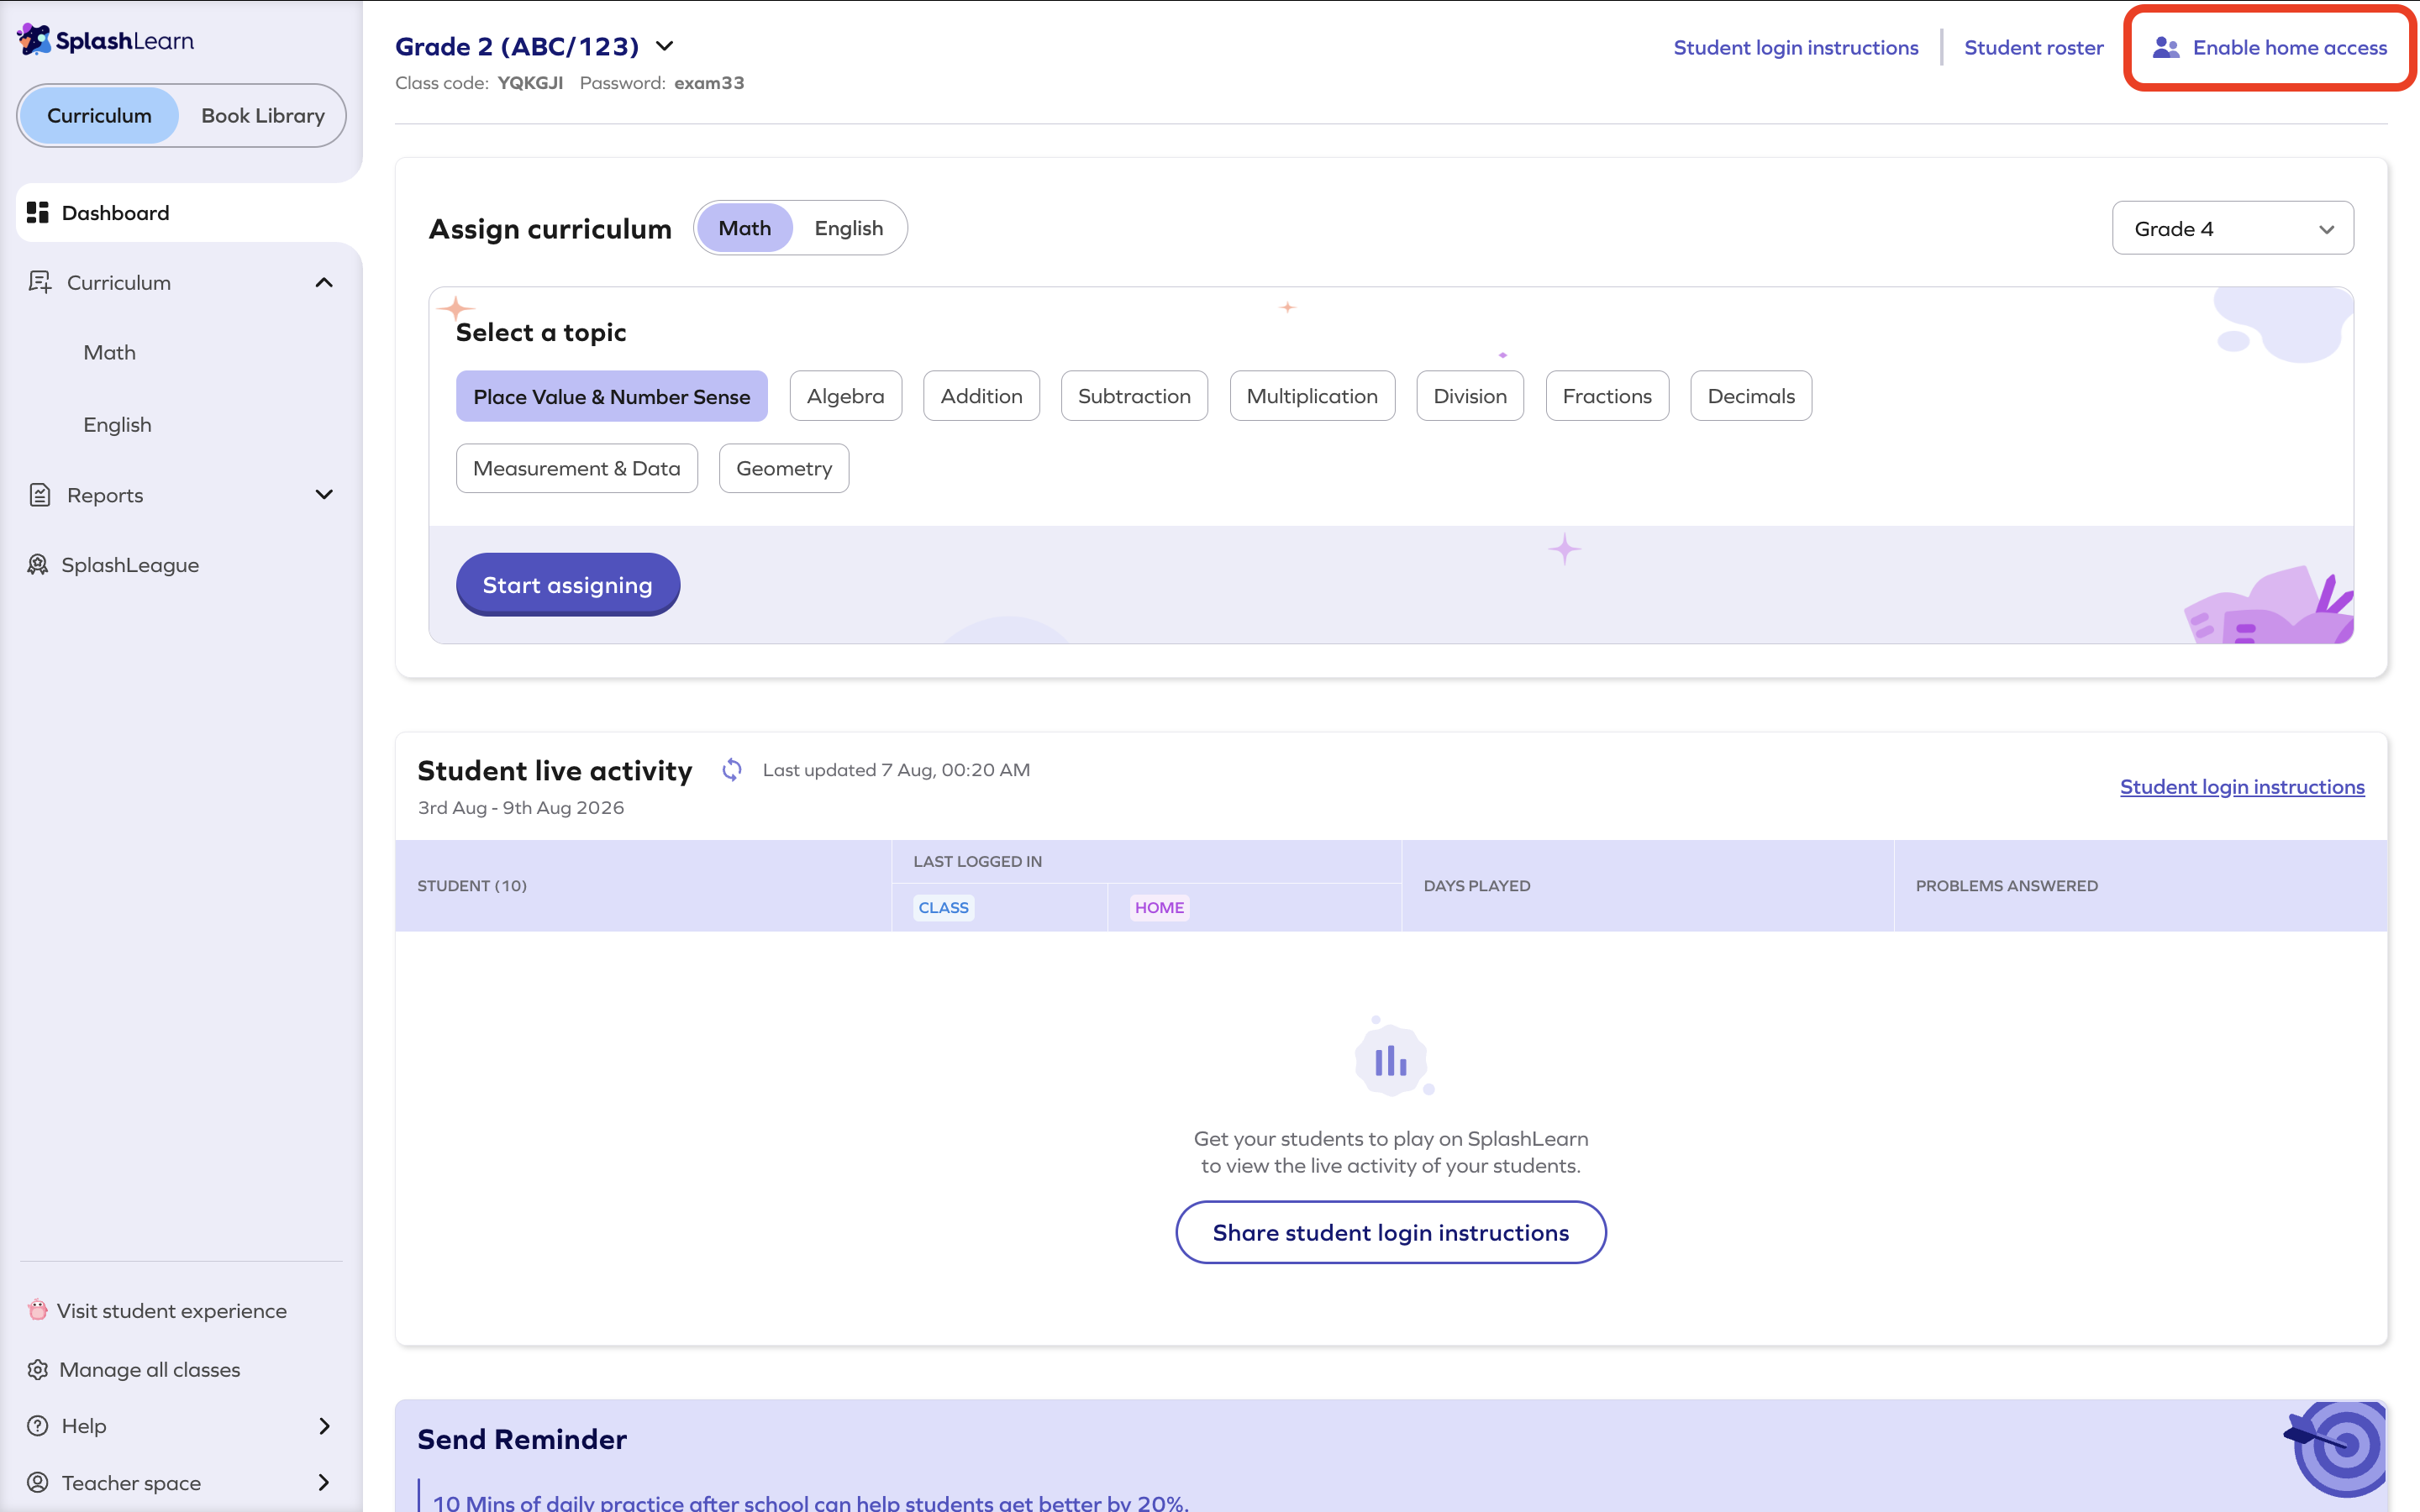
Task: Click the 3rd Aug - 9th Aug 2026 date range
Action: pyautogui.click(x=521, y=808)
